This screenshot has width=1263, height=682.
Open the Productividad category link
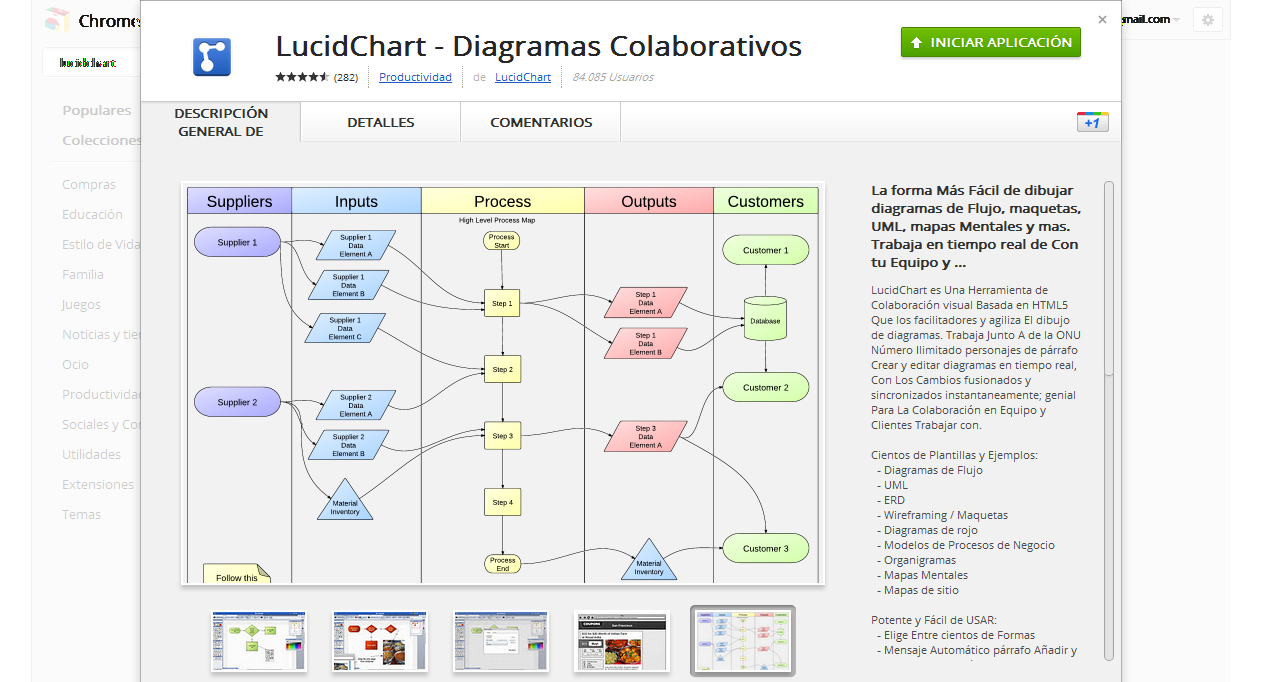tap(415, 77)
